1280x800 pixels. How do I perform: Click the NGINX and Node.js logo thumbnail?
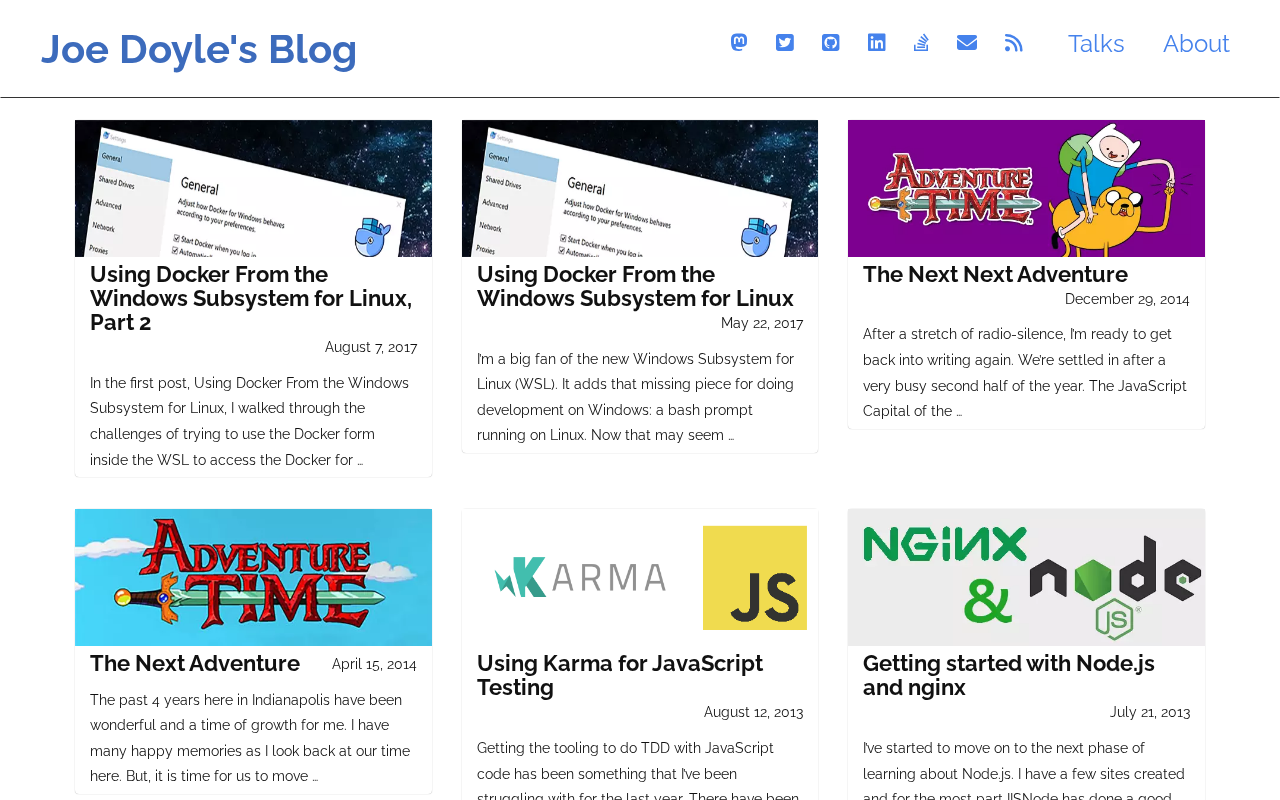point(1026,577)
